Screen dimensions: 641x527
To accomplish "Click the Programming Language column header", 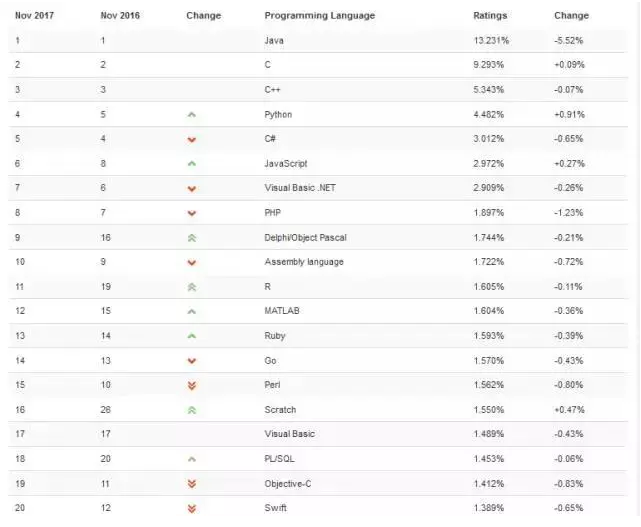I will [x=320, y=16].
